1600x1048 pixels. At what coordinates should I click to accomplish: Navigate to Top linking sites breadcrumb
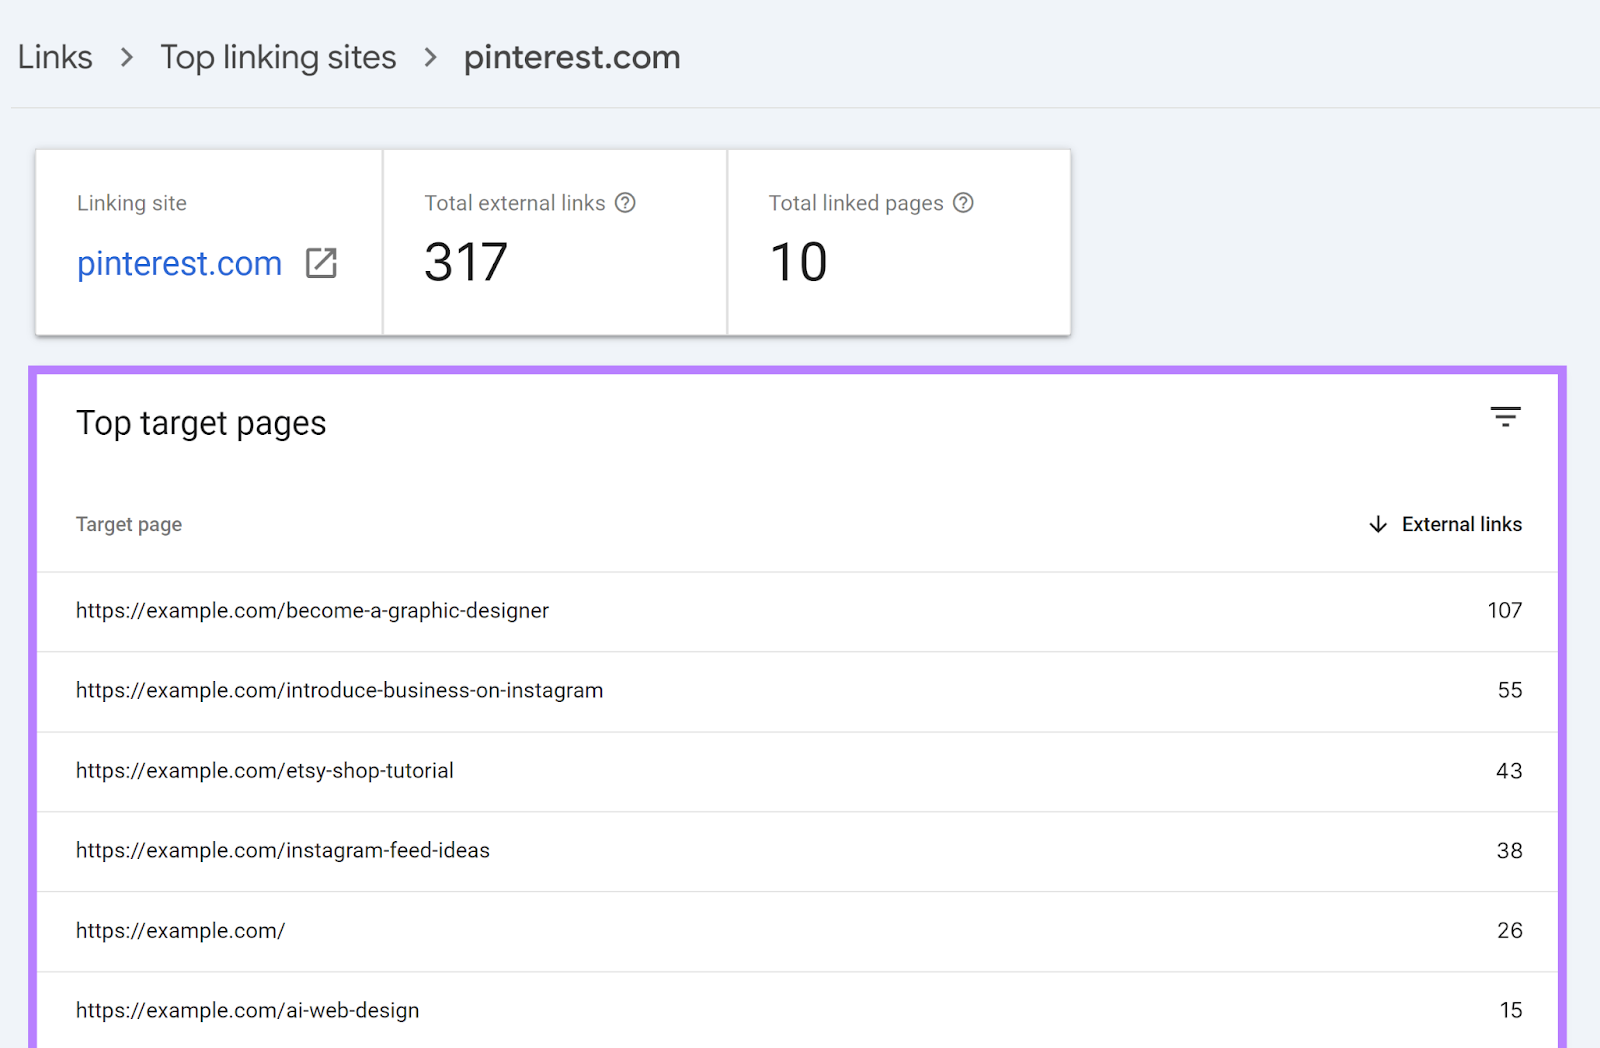278,58
